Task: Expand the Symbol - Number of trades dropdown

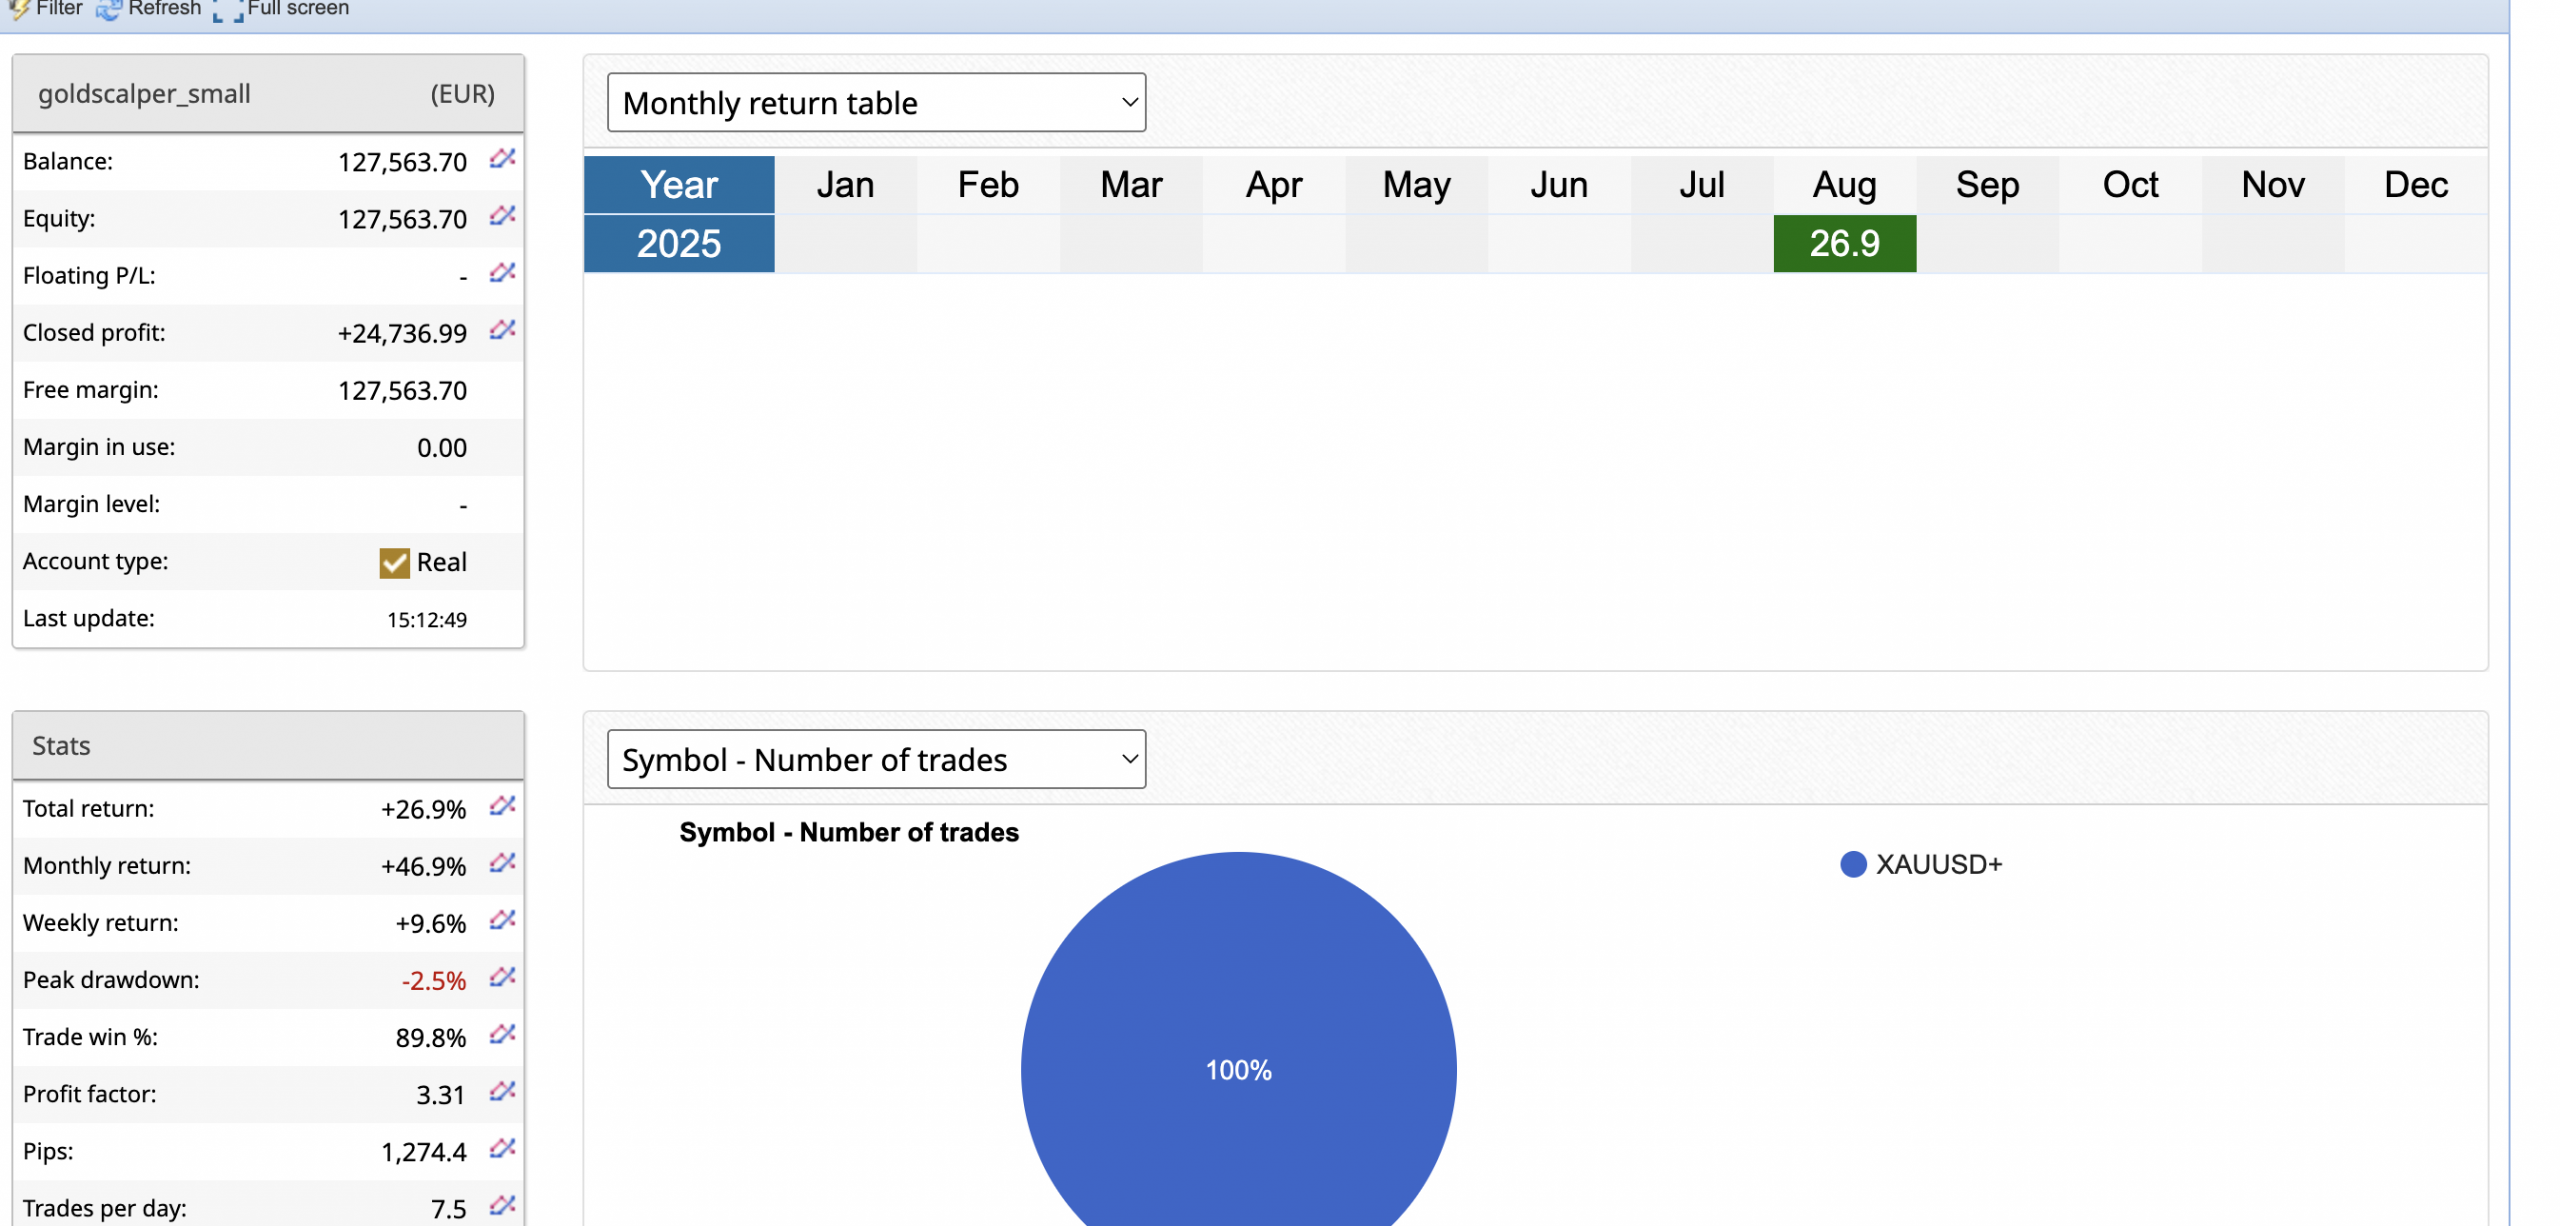Action: [875, 760]
